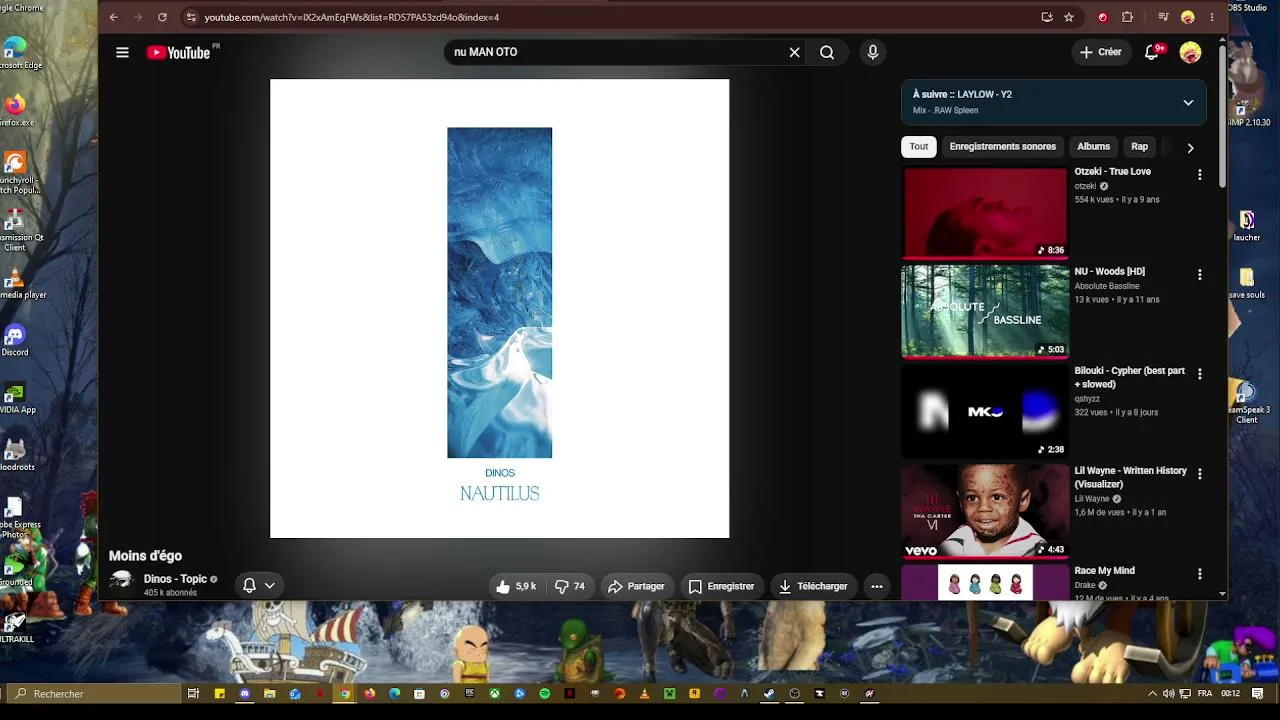
Task: Open the Firefox desktop shortcut
Action: point(14,110)
